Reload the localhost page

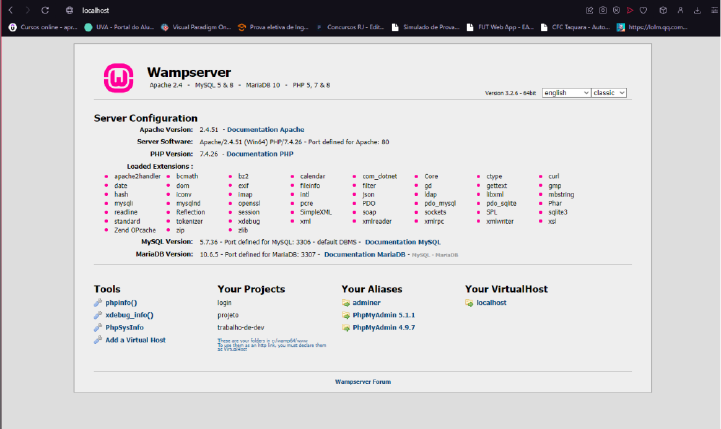[x=45, y=10]
